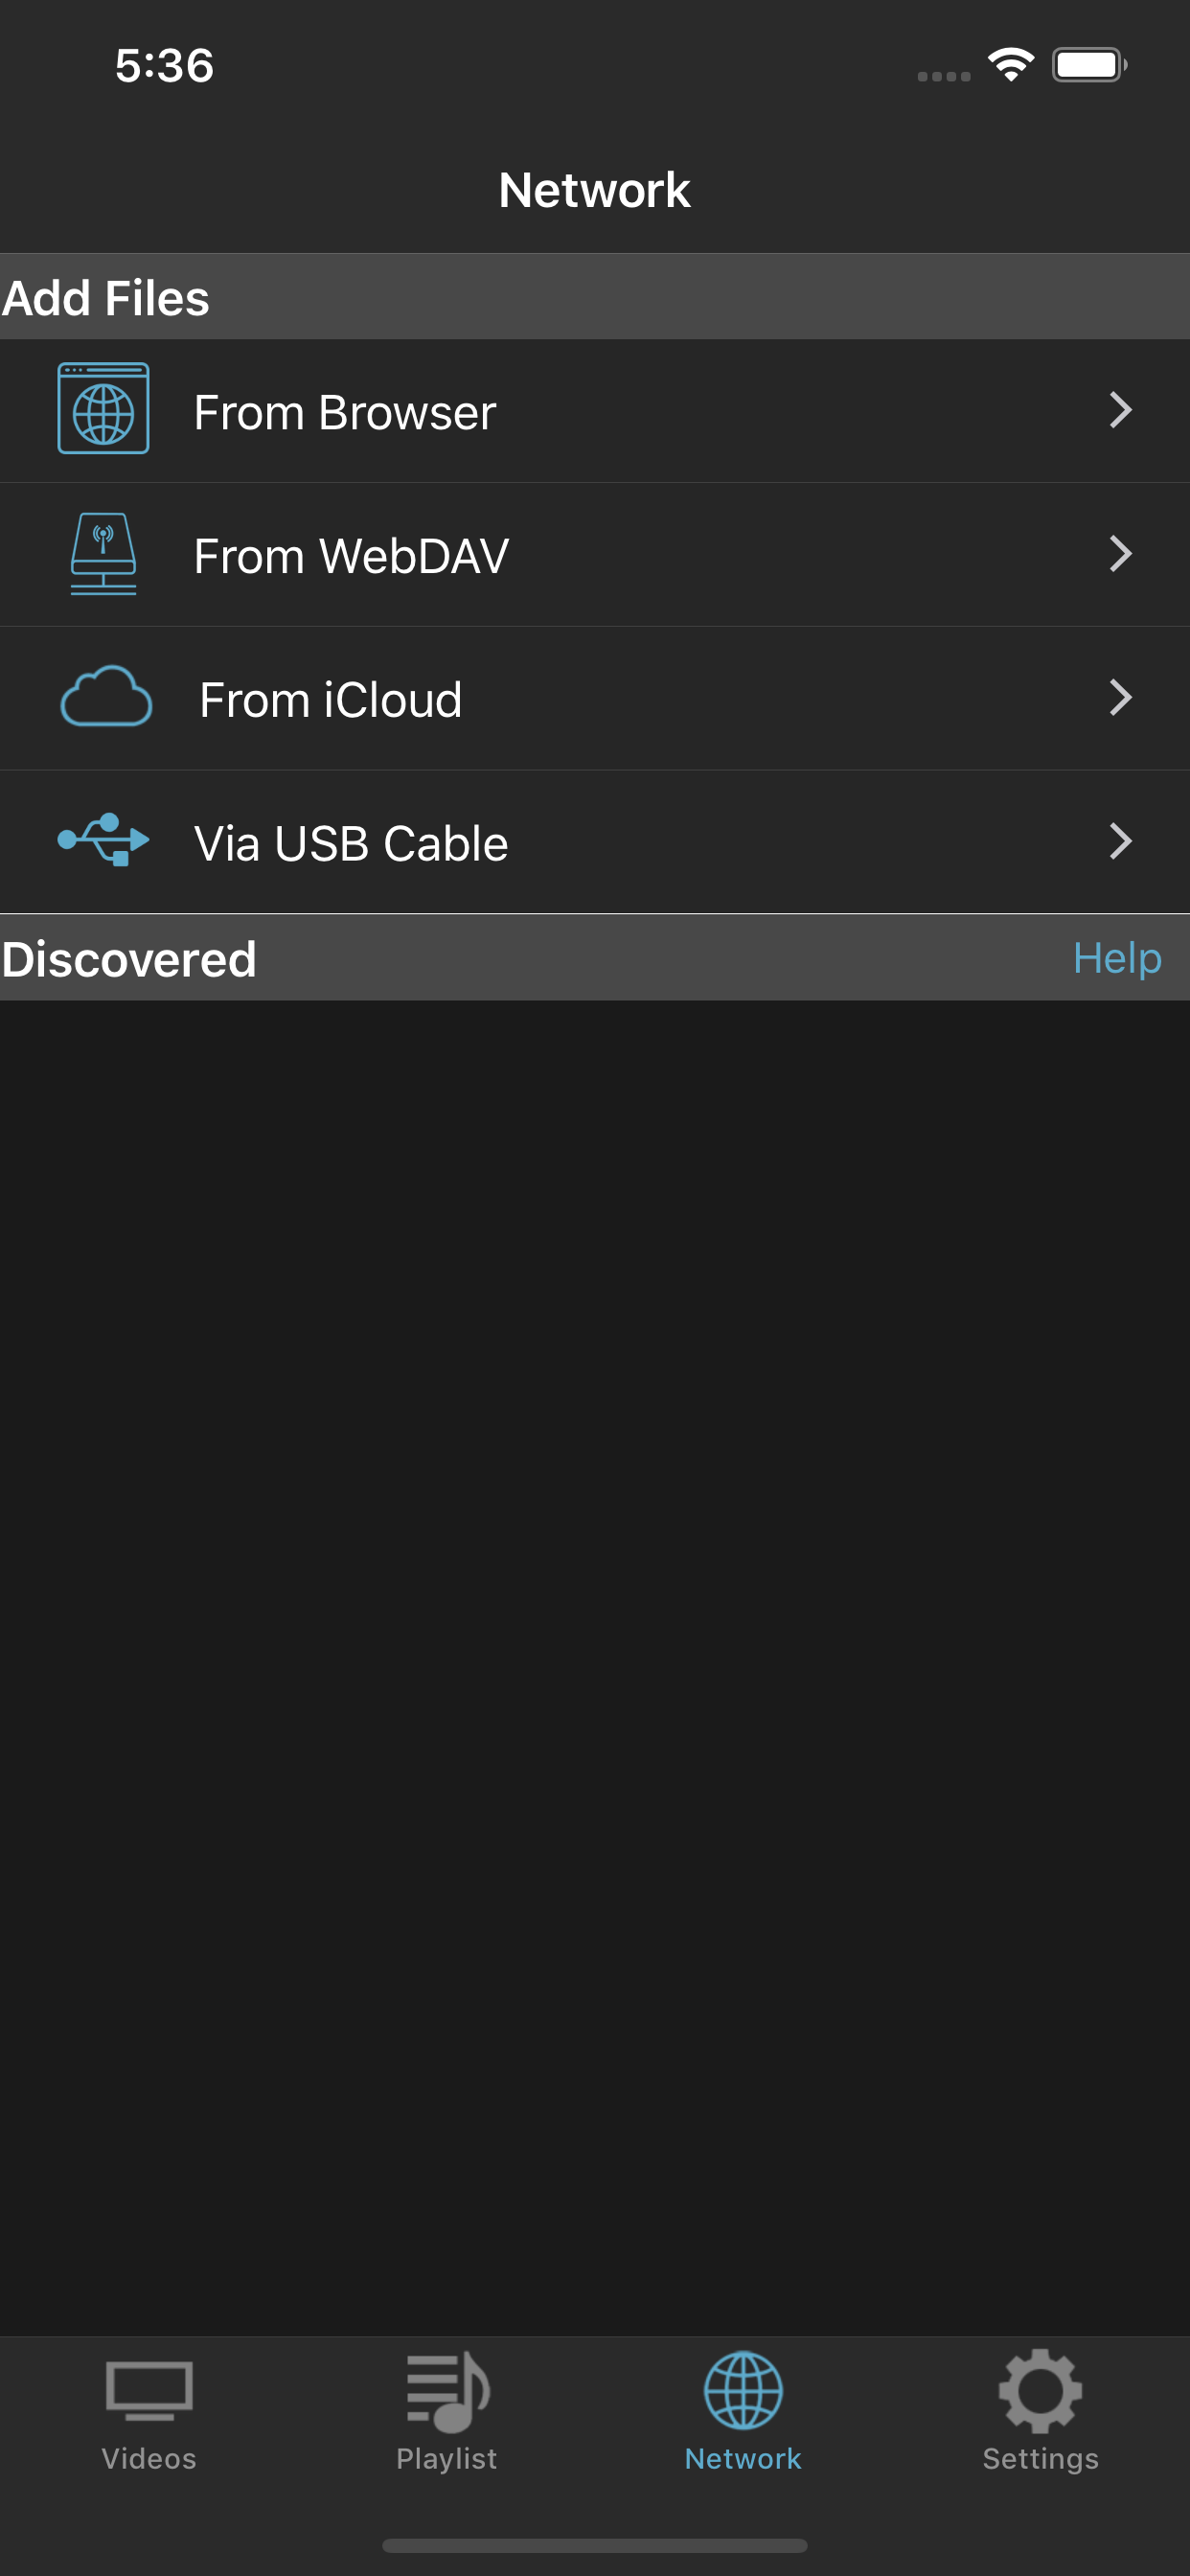
Task: Tap the Playlist music note icon
Action: pyautogui.click(x=447, y=2391)
